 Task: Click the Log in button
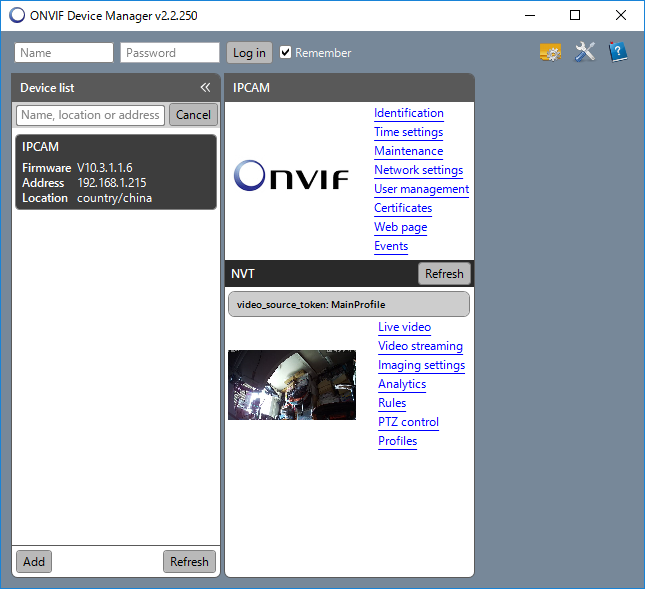point(249,53)
